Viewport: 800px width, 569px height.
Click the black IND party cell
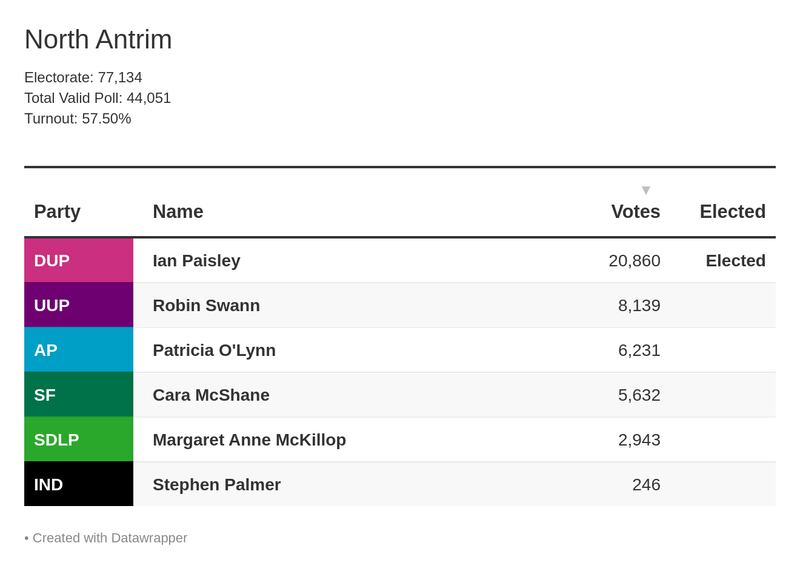click(x=78, y=484)
